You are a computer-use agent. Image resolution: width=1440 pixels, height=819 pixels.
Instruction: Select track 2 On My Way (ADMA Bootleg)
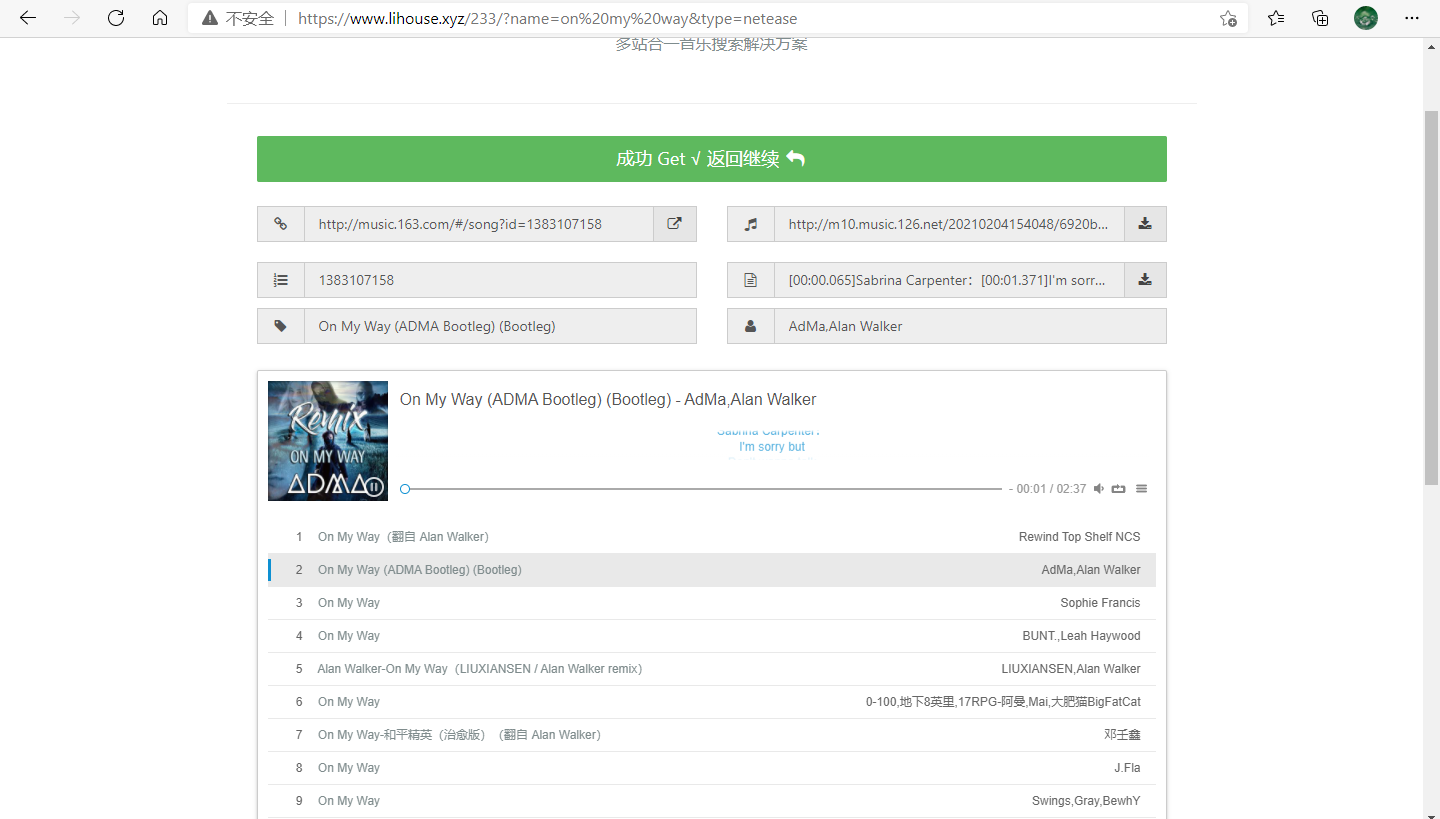coord(712,570)
